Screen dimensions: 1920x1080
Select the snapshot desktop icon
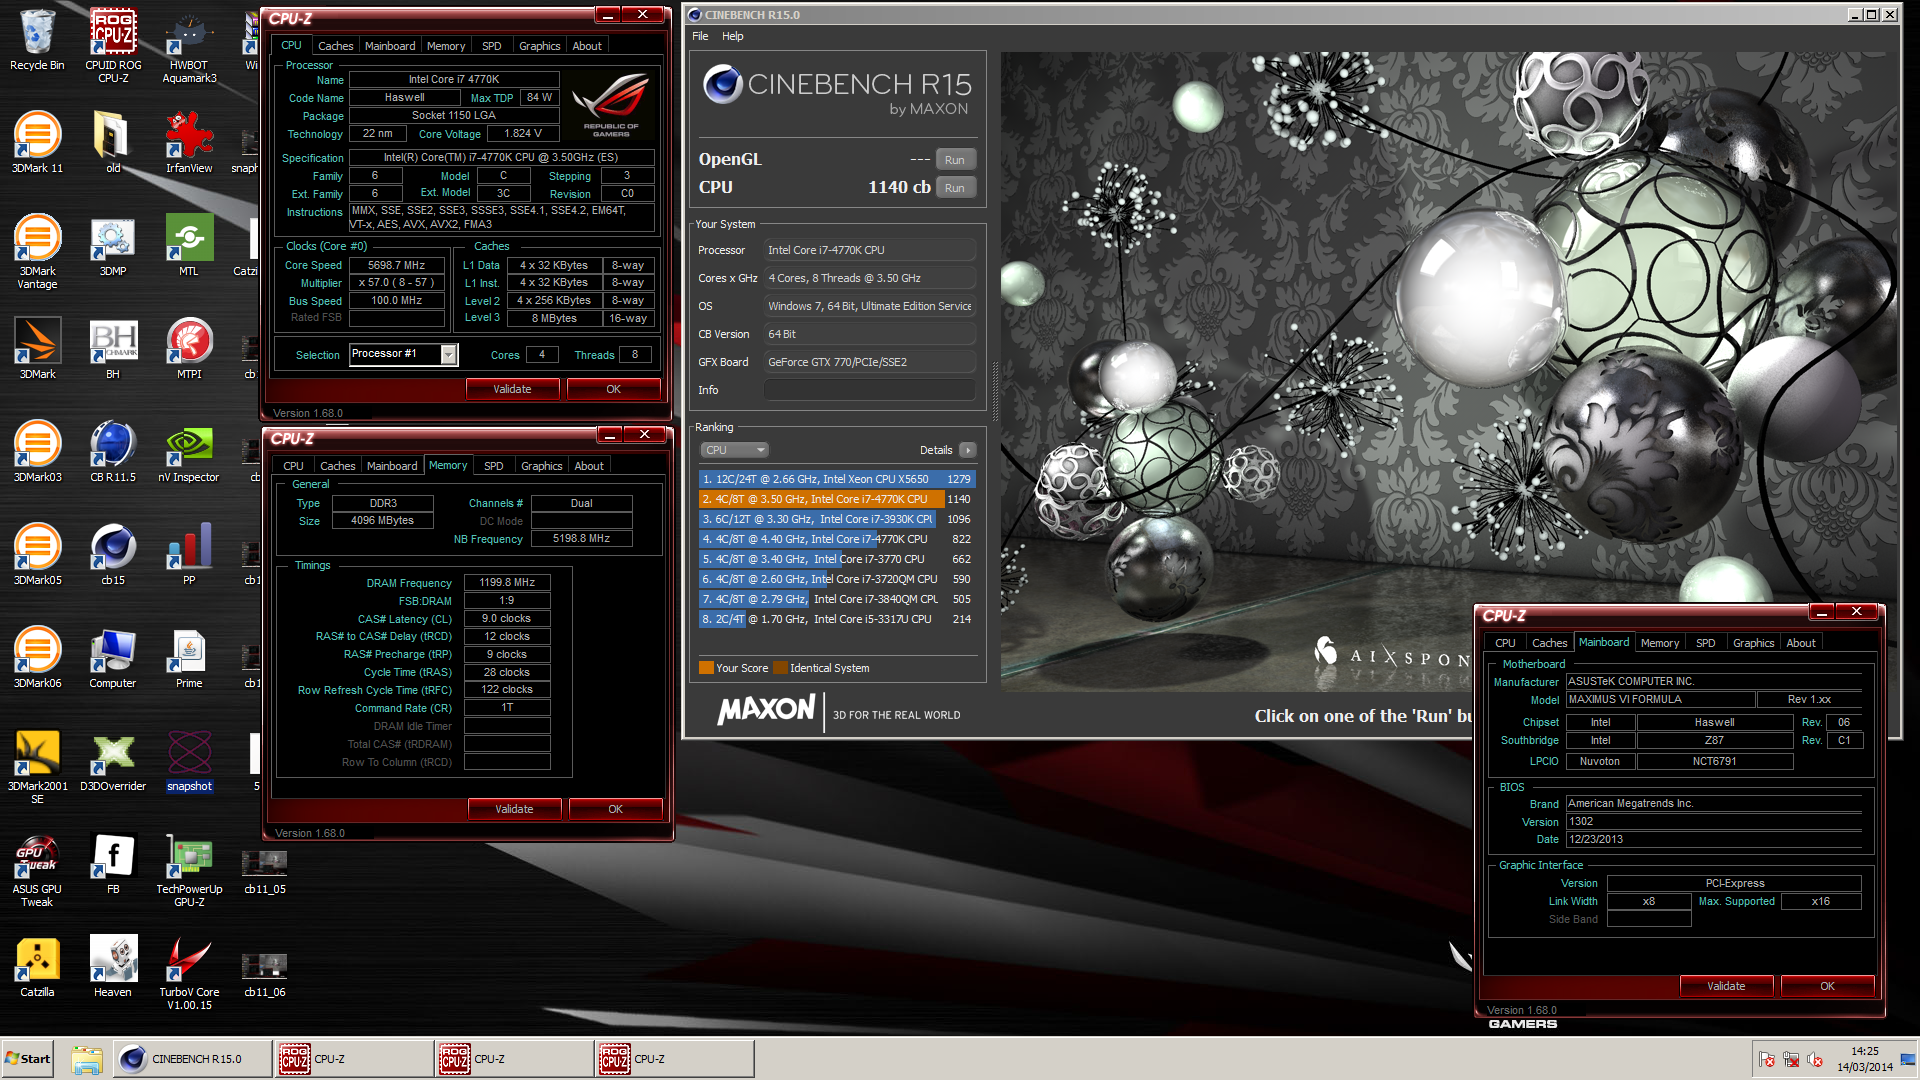point(189,761)
